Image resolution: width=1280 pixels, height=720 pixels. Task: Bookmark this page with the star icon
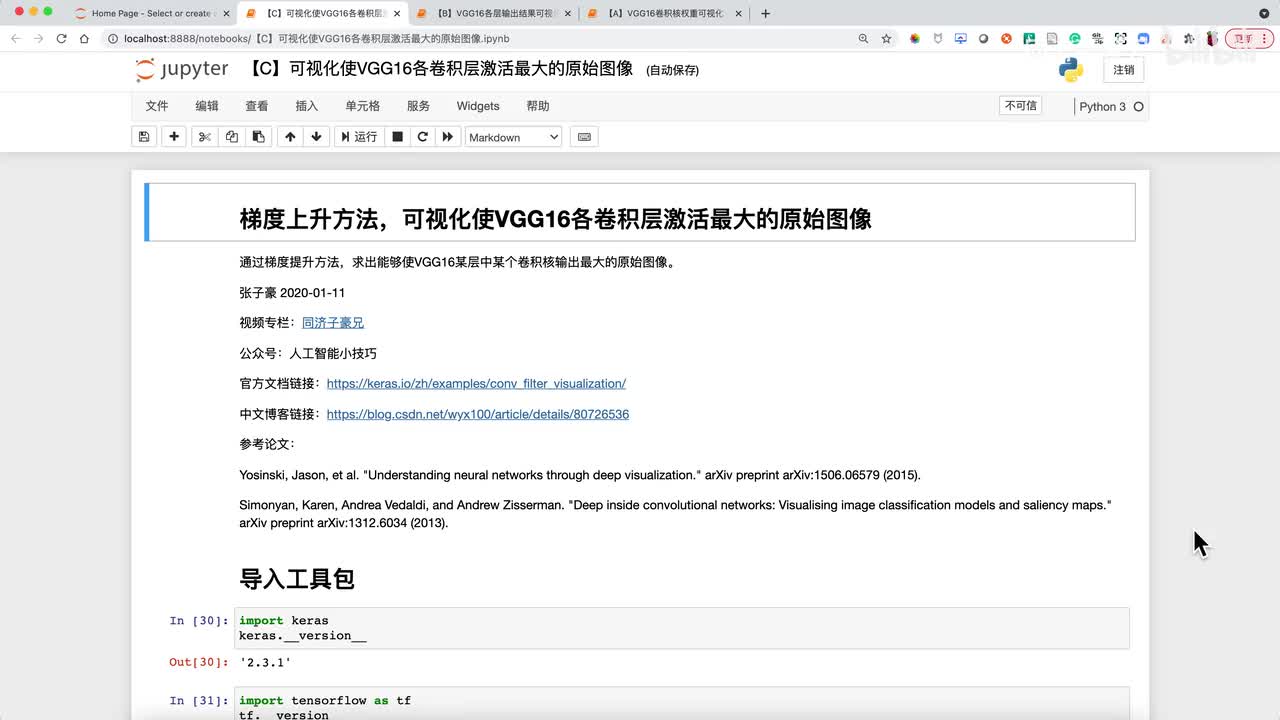[x=886, y=38]
